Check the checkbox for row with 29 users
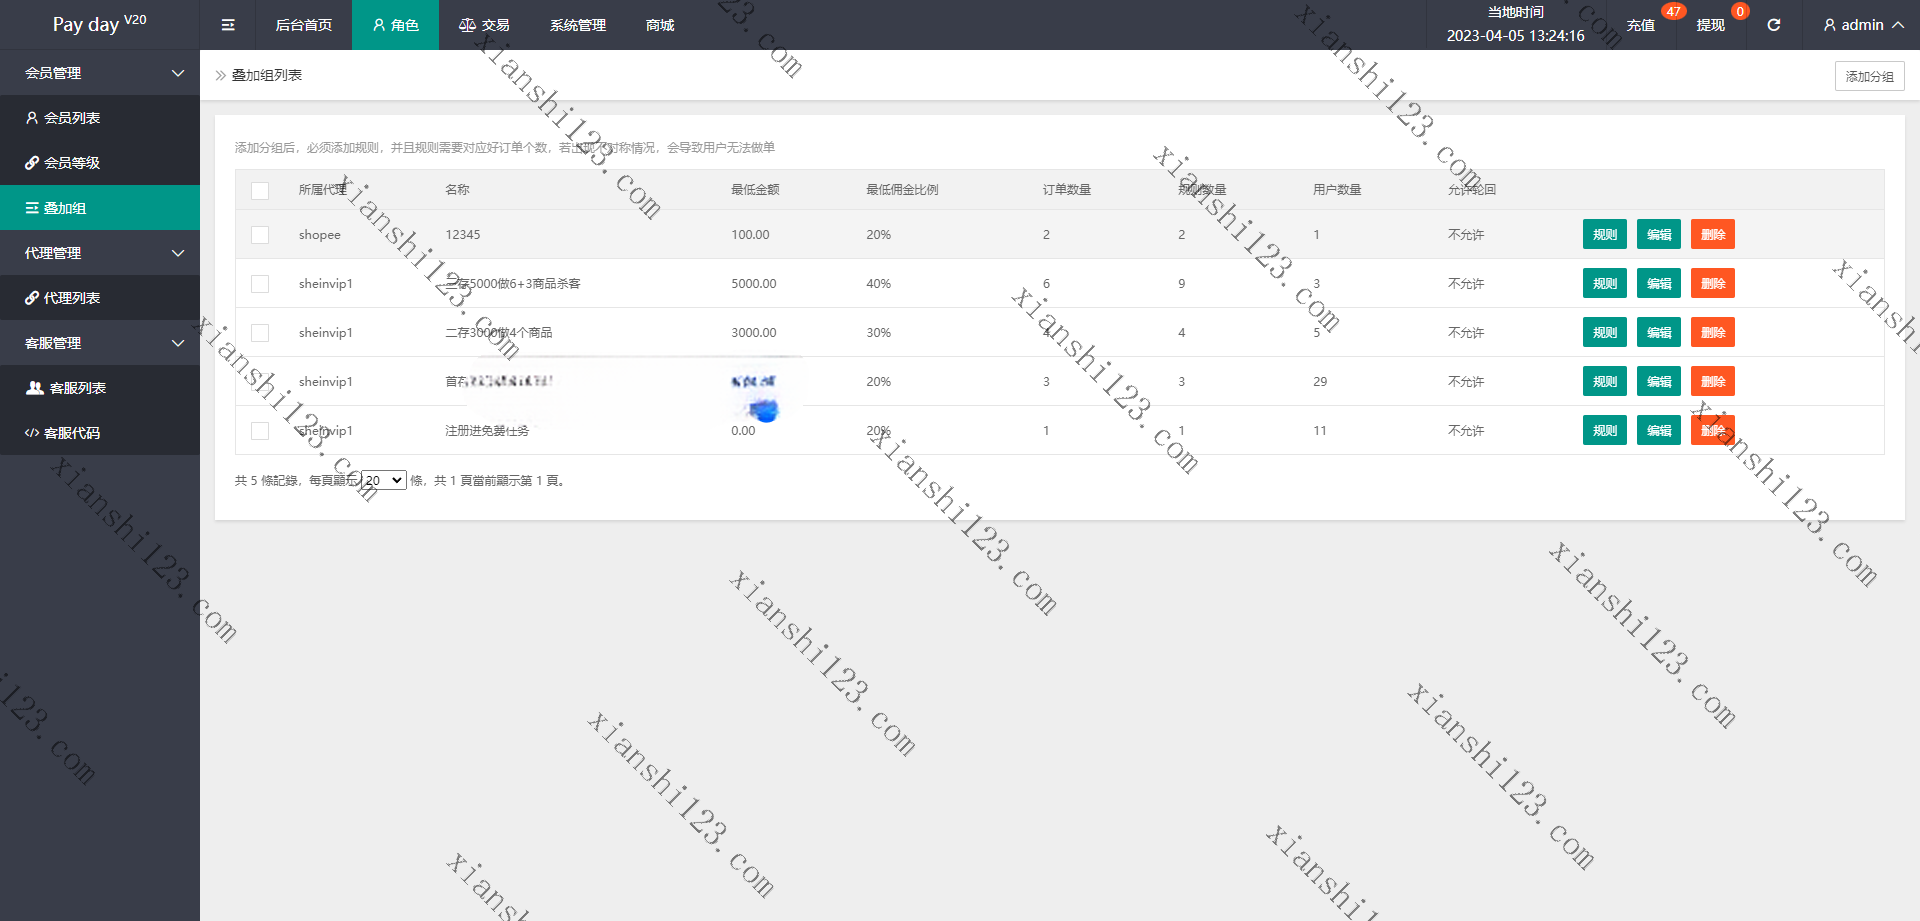Screen dimensions: 1920x921 260,382
